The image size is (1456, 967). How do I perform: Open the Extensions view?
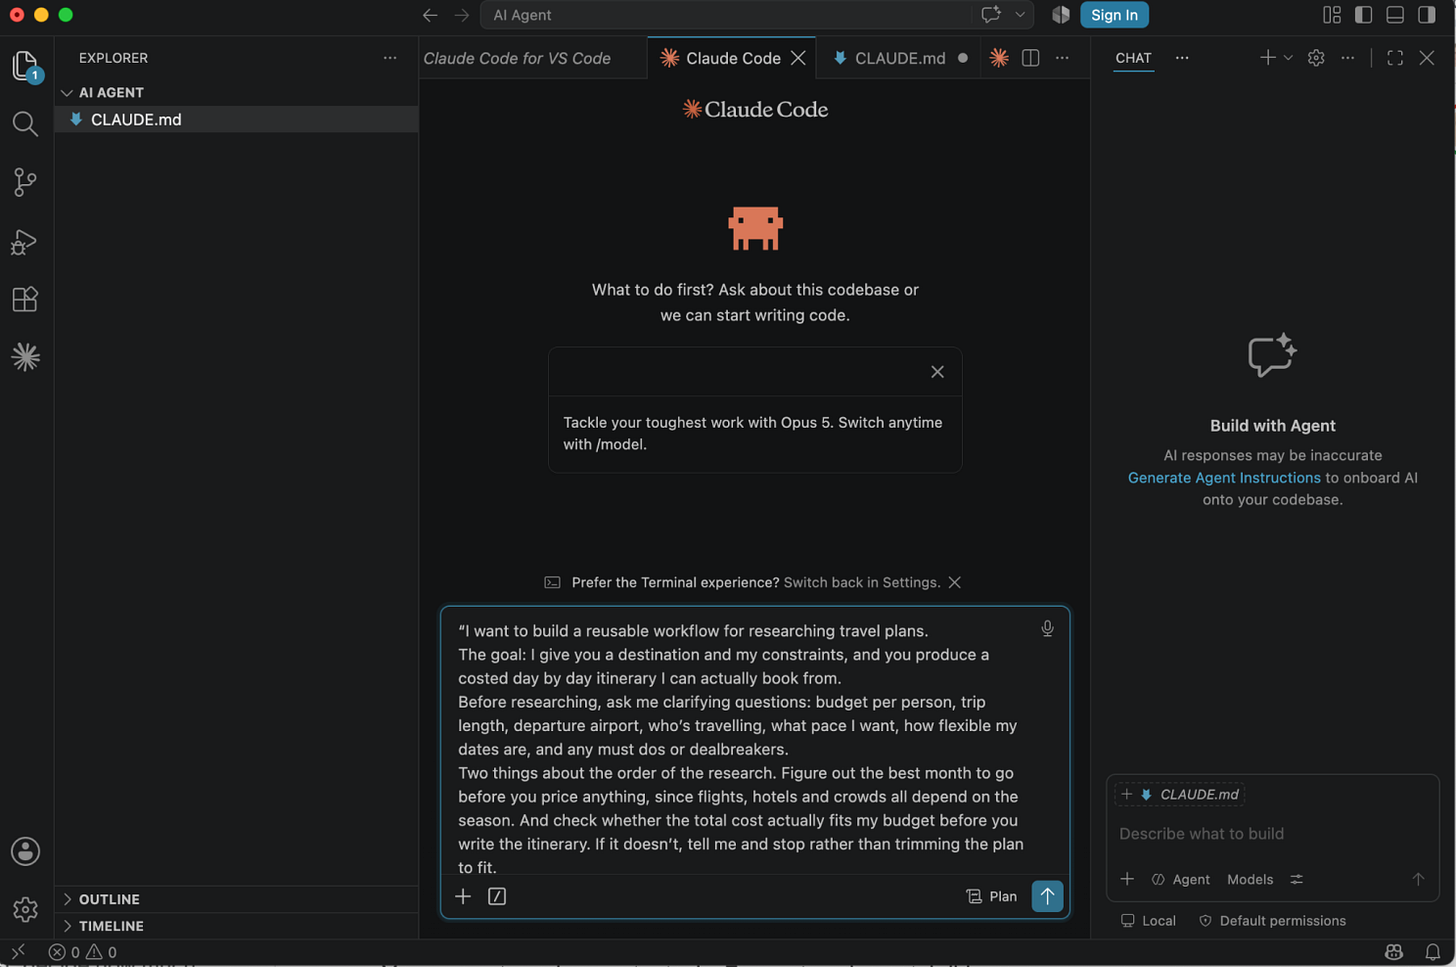25,299
